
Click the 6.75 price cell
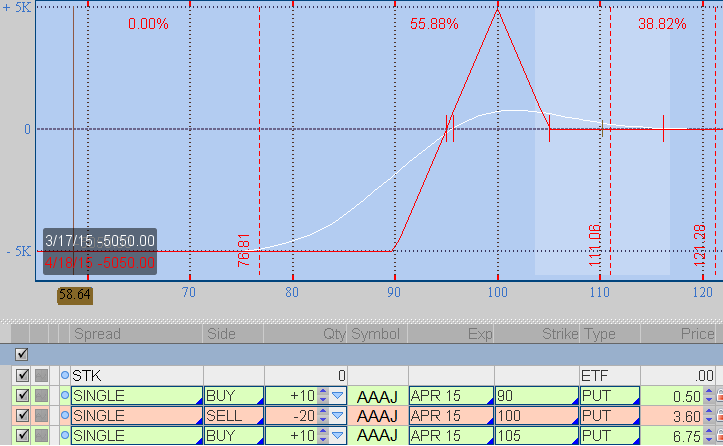pyautogui.click(x=672, y=435)
